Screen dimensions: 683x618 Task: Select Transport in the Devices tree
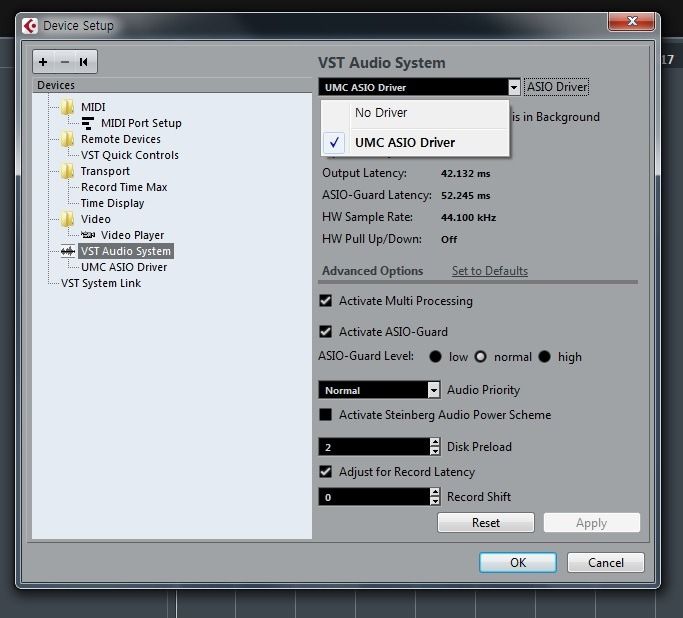coord(105,171)
